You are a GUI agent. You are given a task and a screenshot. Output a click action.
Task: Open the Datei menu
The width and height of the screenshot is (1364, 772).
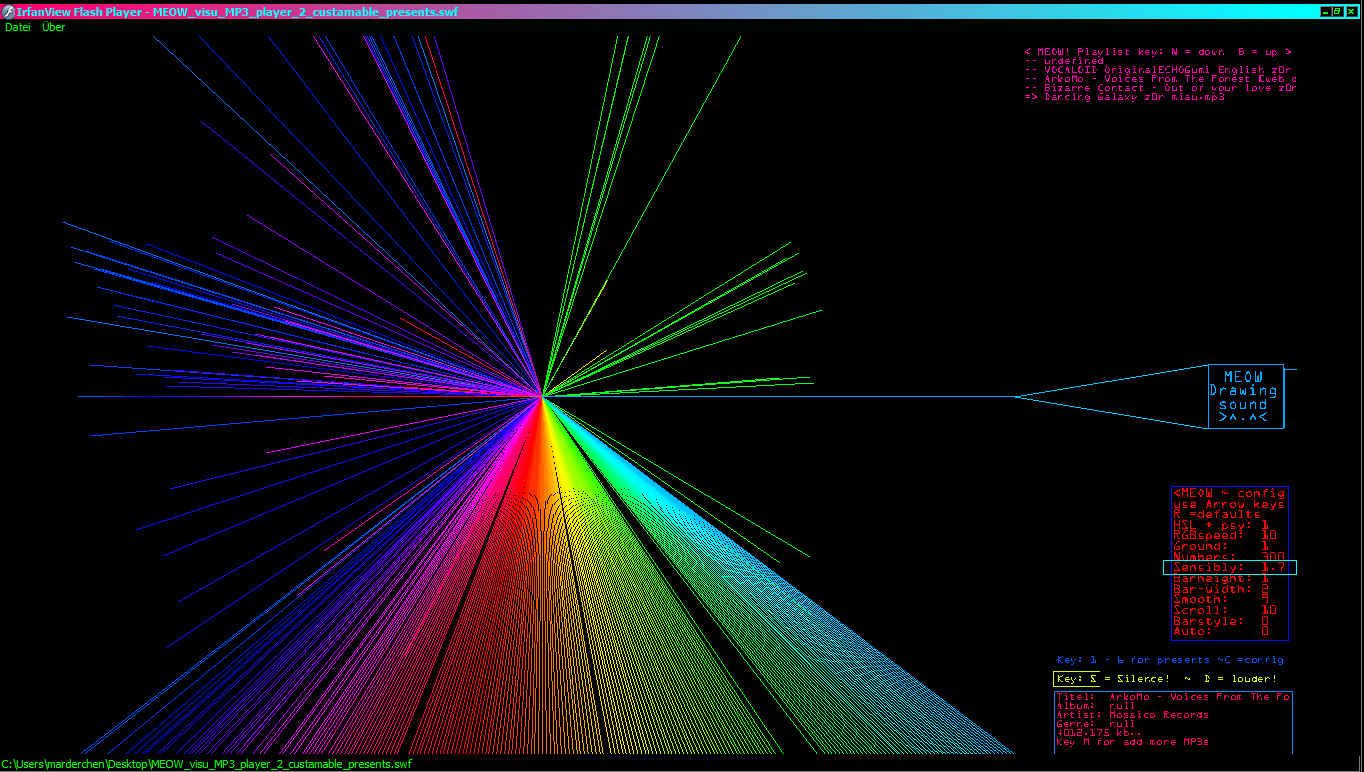point(18,27)
